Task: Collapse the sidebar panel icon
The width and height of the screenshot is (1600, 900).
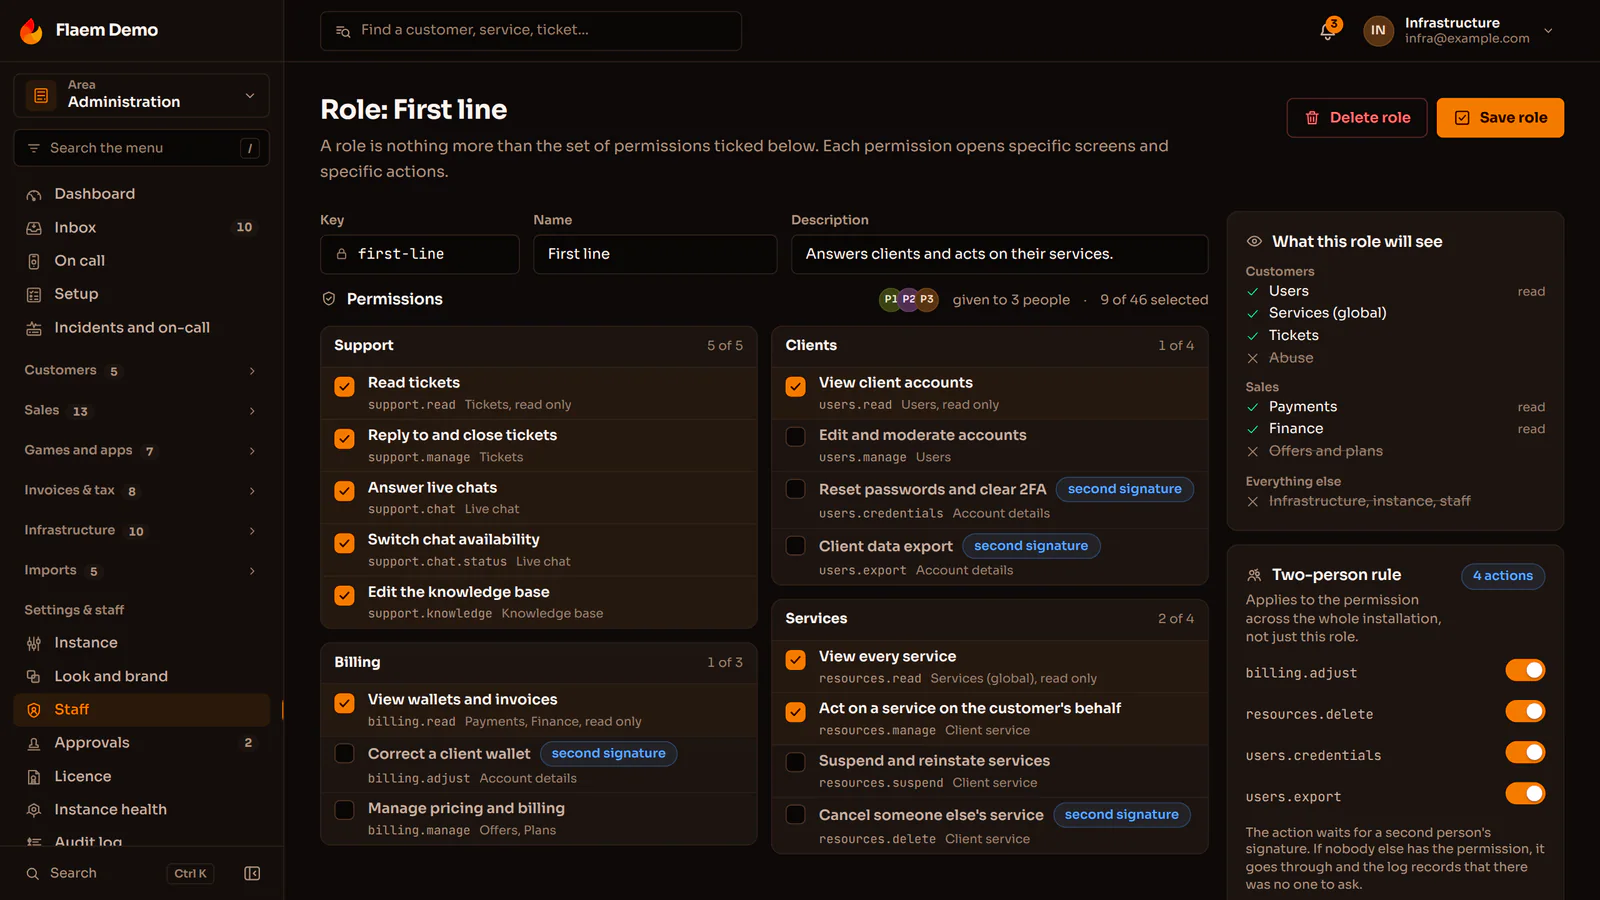Action: click(x=252, y=873)
